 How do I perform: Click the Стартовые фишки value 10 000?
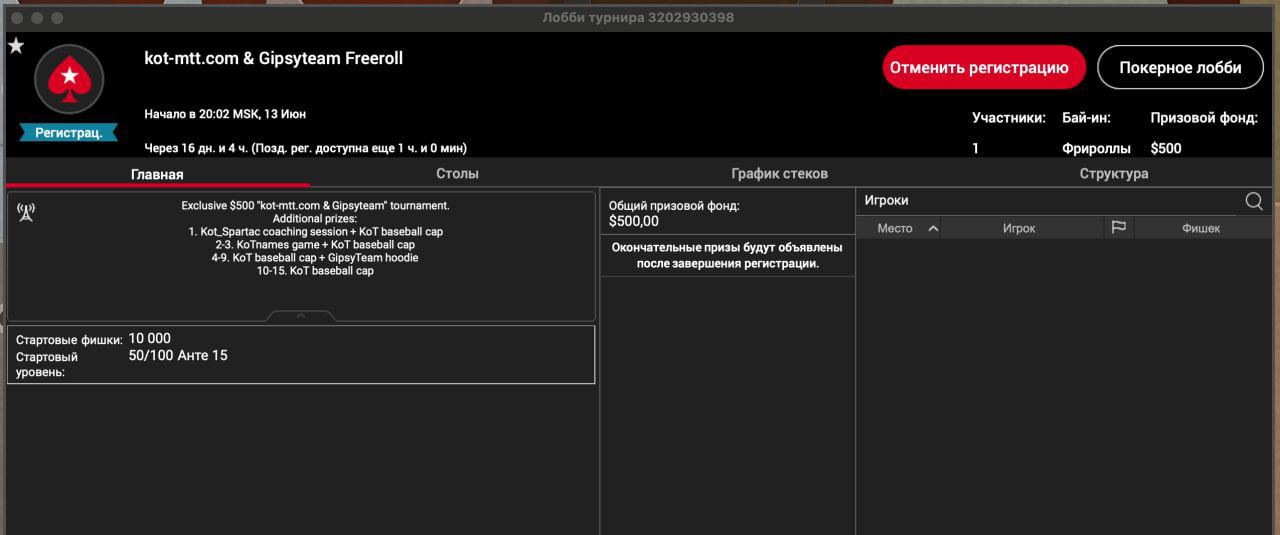(x=150, y=339)
